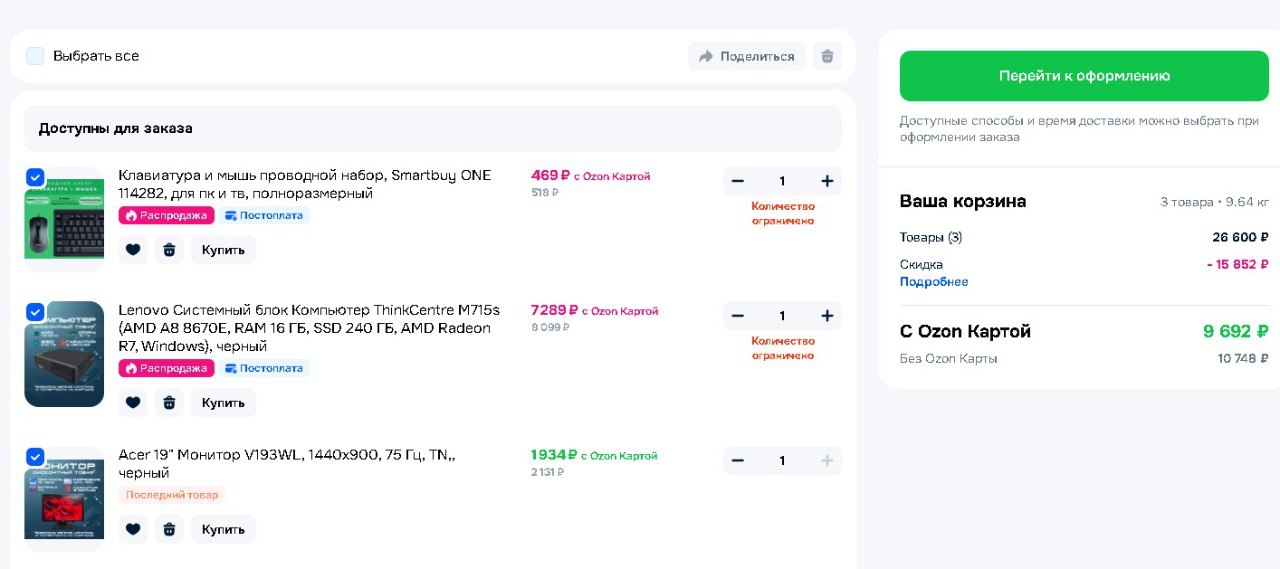Open the Acer monitor product thumbnail
1280x569 pixels.
pyautogui.click(x=64, y=499)
